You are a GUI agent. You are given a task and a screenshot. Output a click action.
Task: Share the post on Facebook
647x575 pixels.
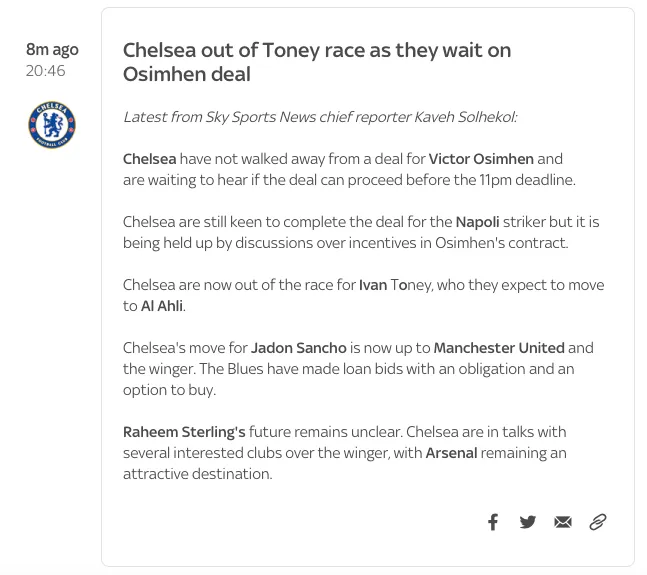click(x=493, y=522)
